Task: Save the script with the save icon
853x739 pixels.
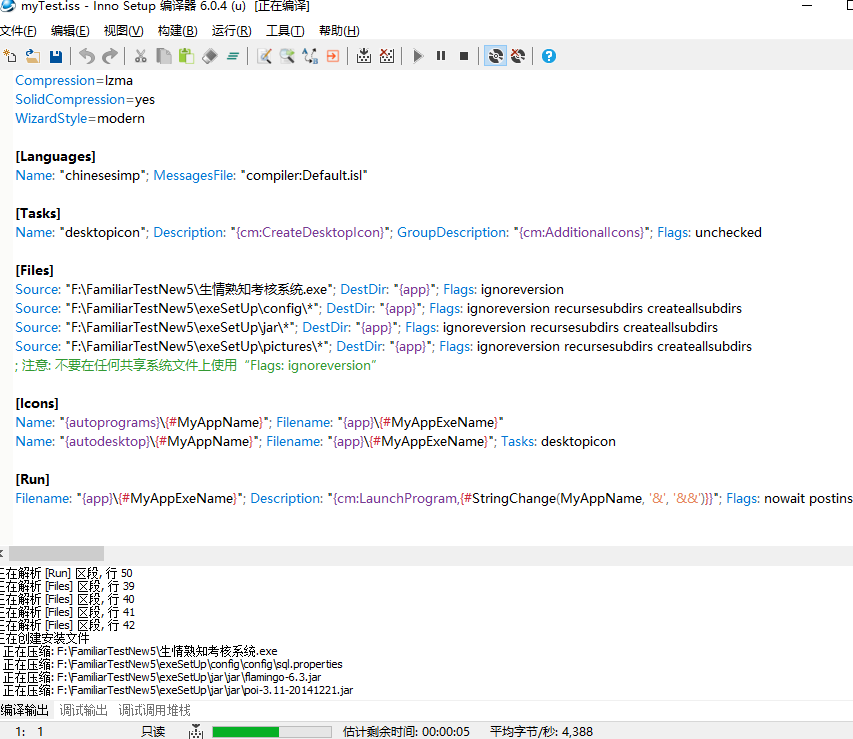Action: coord(56,56)
